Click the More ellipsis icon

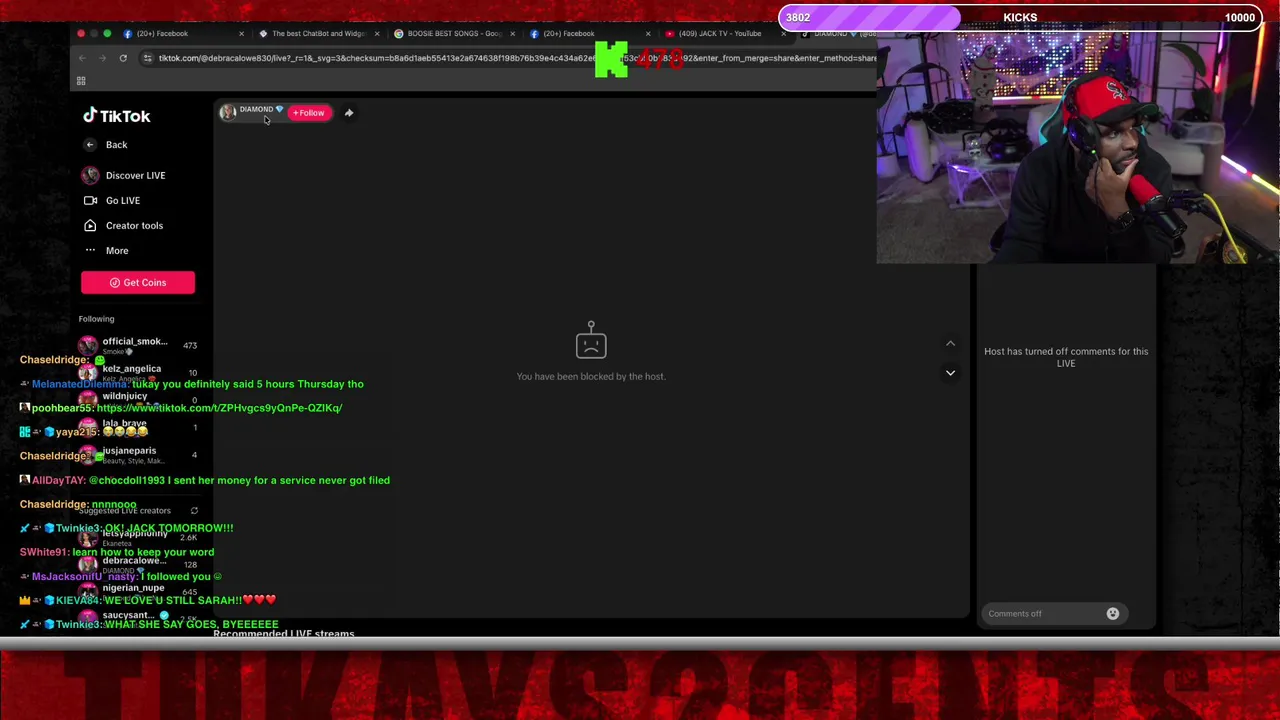[x=90, y=250]
